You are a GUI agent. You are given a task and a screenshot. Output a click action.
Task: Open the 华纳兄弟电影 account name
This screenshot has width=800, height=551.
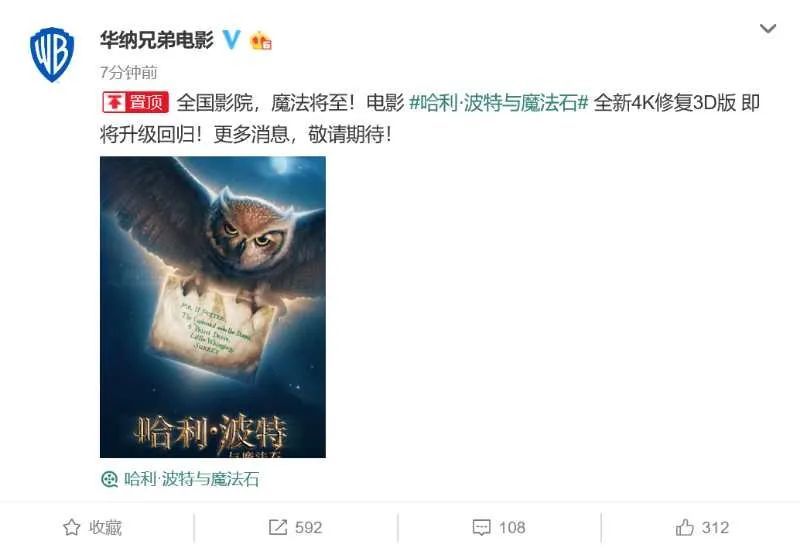157,40
